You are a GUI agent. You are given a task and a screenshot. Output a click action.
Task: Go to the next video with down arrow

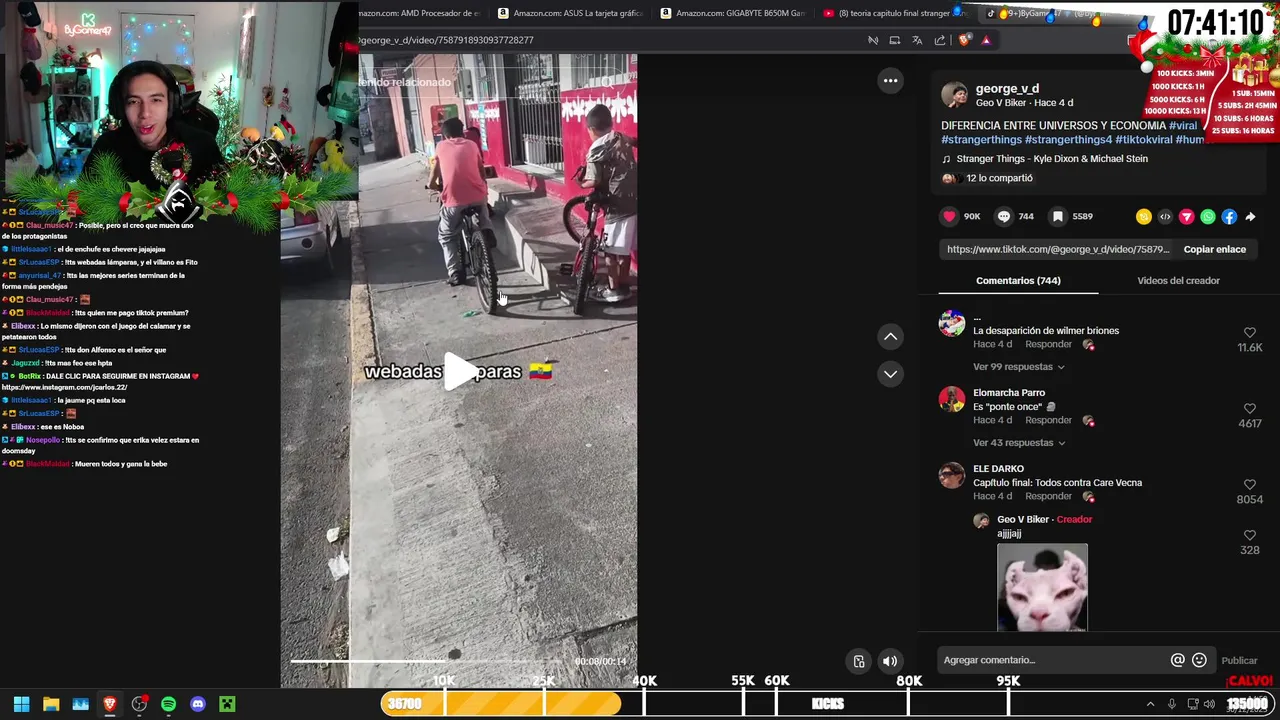click(x=890, y=374)
